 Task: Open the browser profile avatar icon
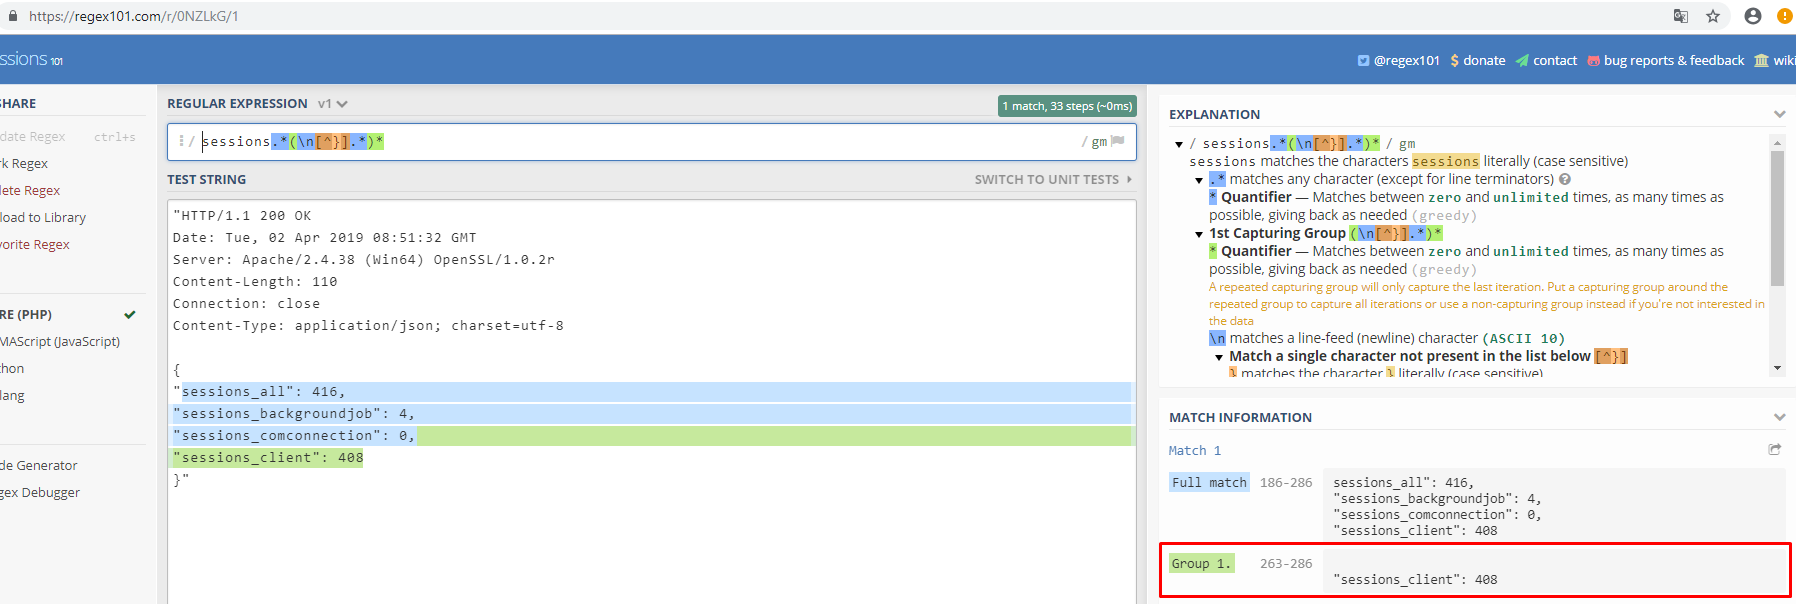coord(1753,16)
